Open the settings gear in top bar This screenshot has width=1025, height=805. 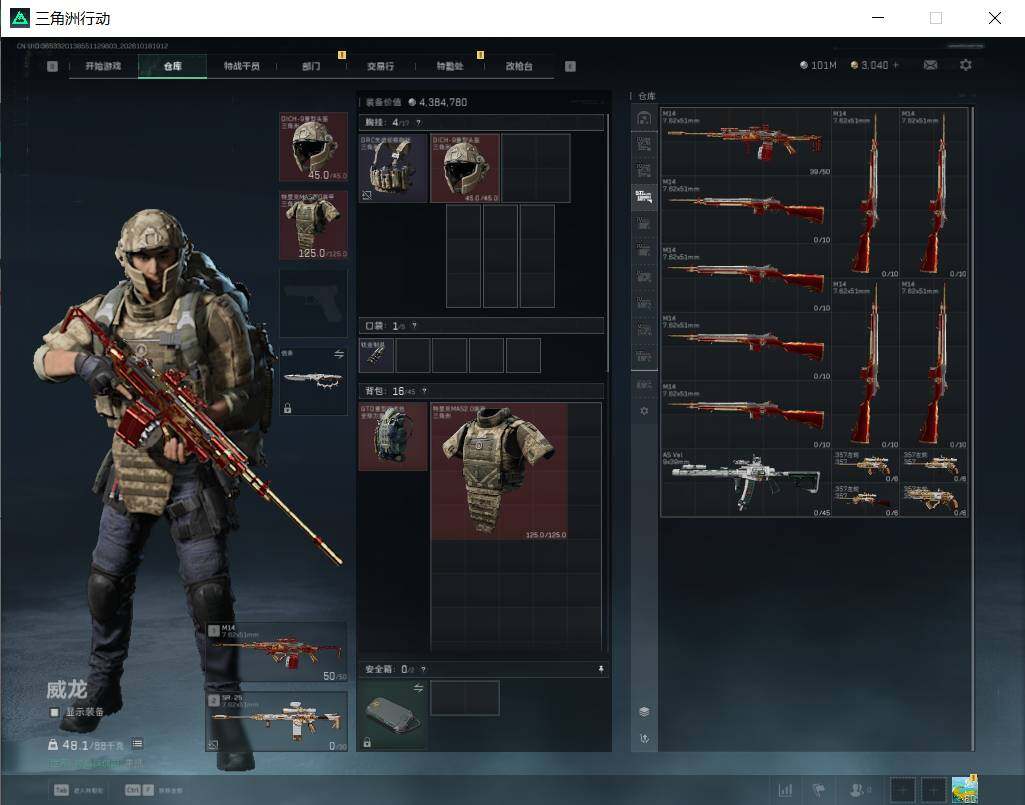click(x=966, y=65)
